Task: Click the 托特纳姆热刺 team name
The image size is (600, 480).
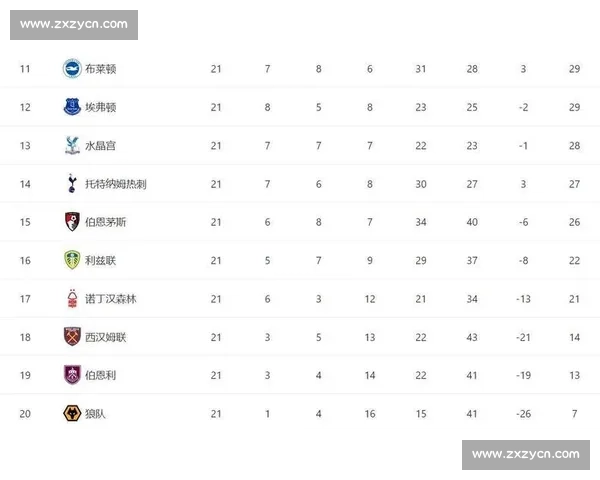Action: (116, 184)
